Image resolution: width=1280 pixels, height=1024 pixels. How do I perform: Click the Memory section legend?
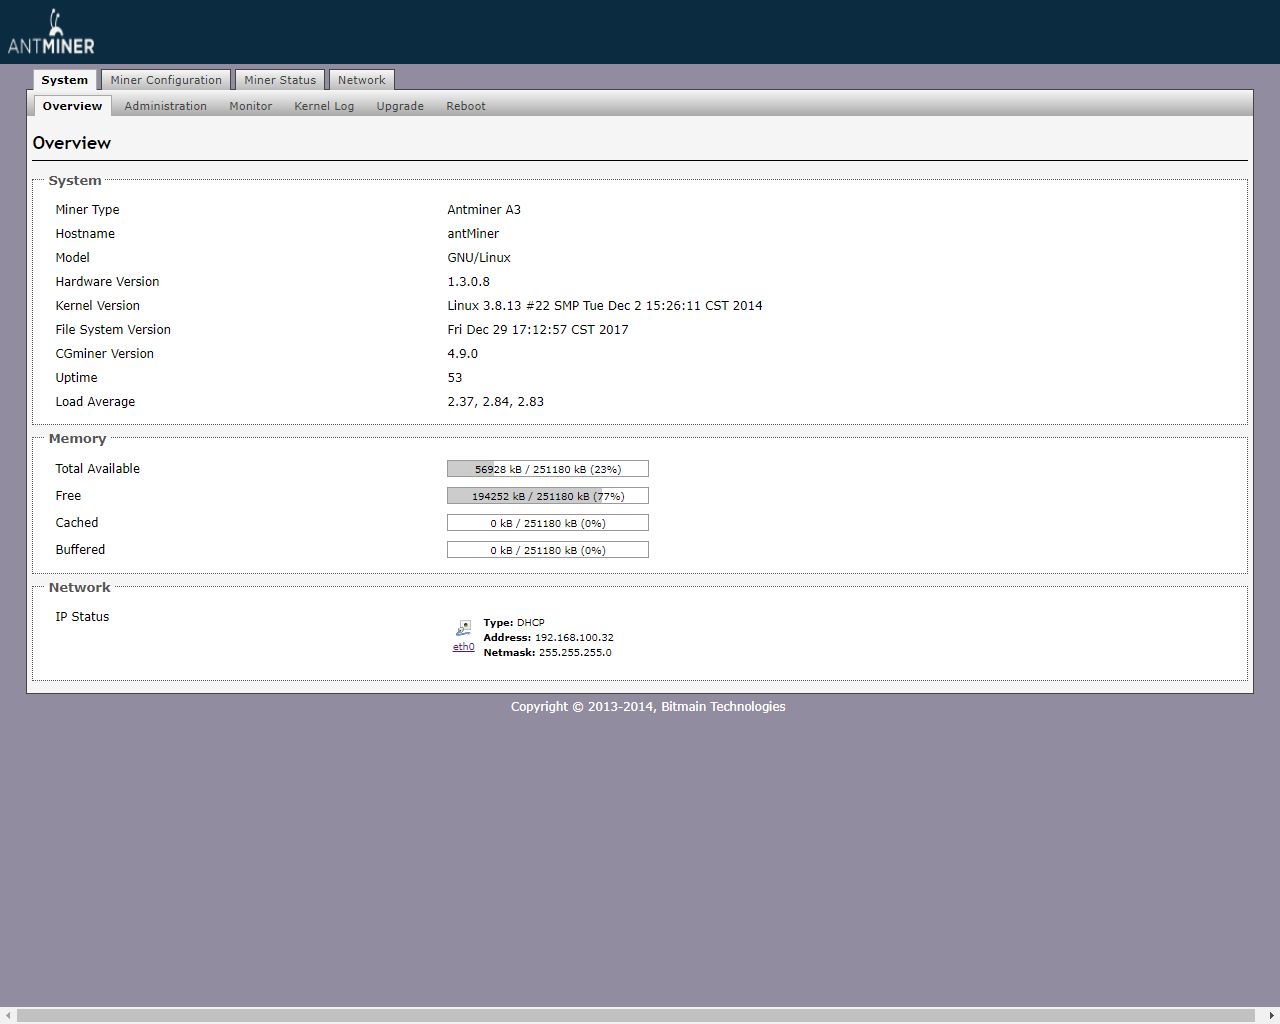click(x=77, y=439)
